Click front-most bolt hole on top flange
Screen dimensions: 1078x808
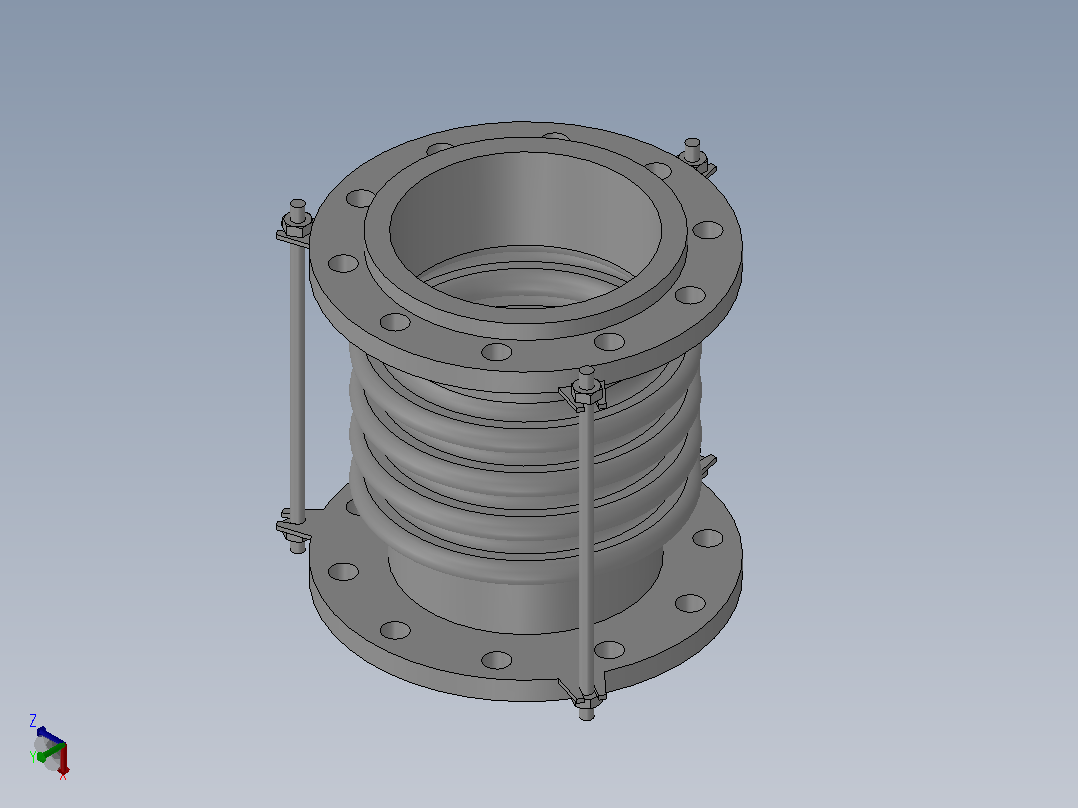tap(496, 352)
